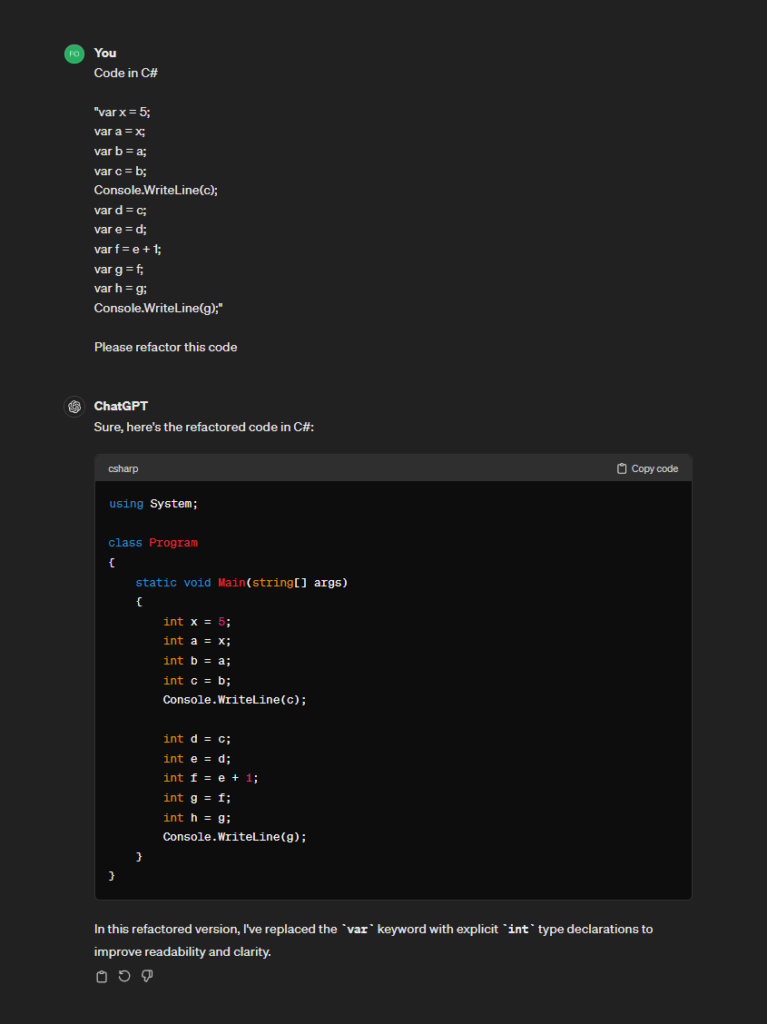Click the ChatGPT name label
Screen dimensions: 767x1024
point(121,406)
